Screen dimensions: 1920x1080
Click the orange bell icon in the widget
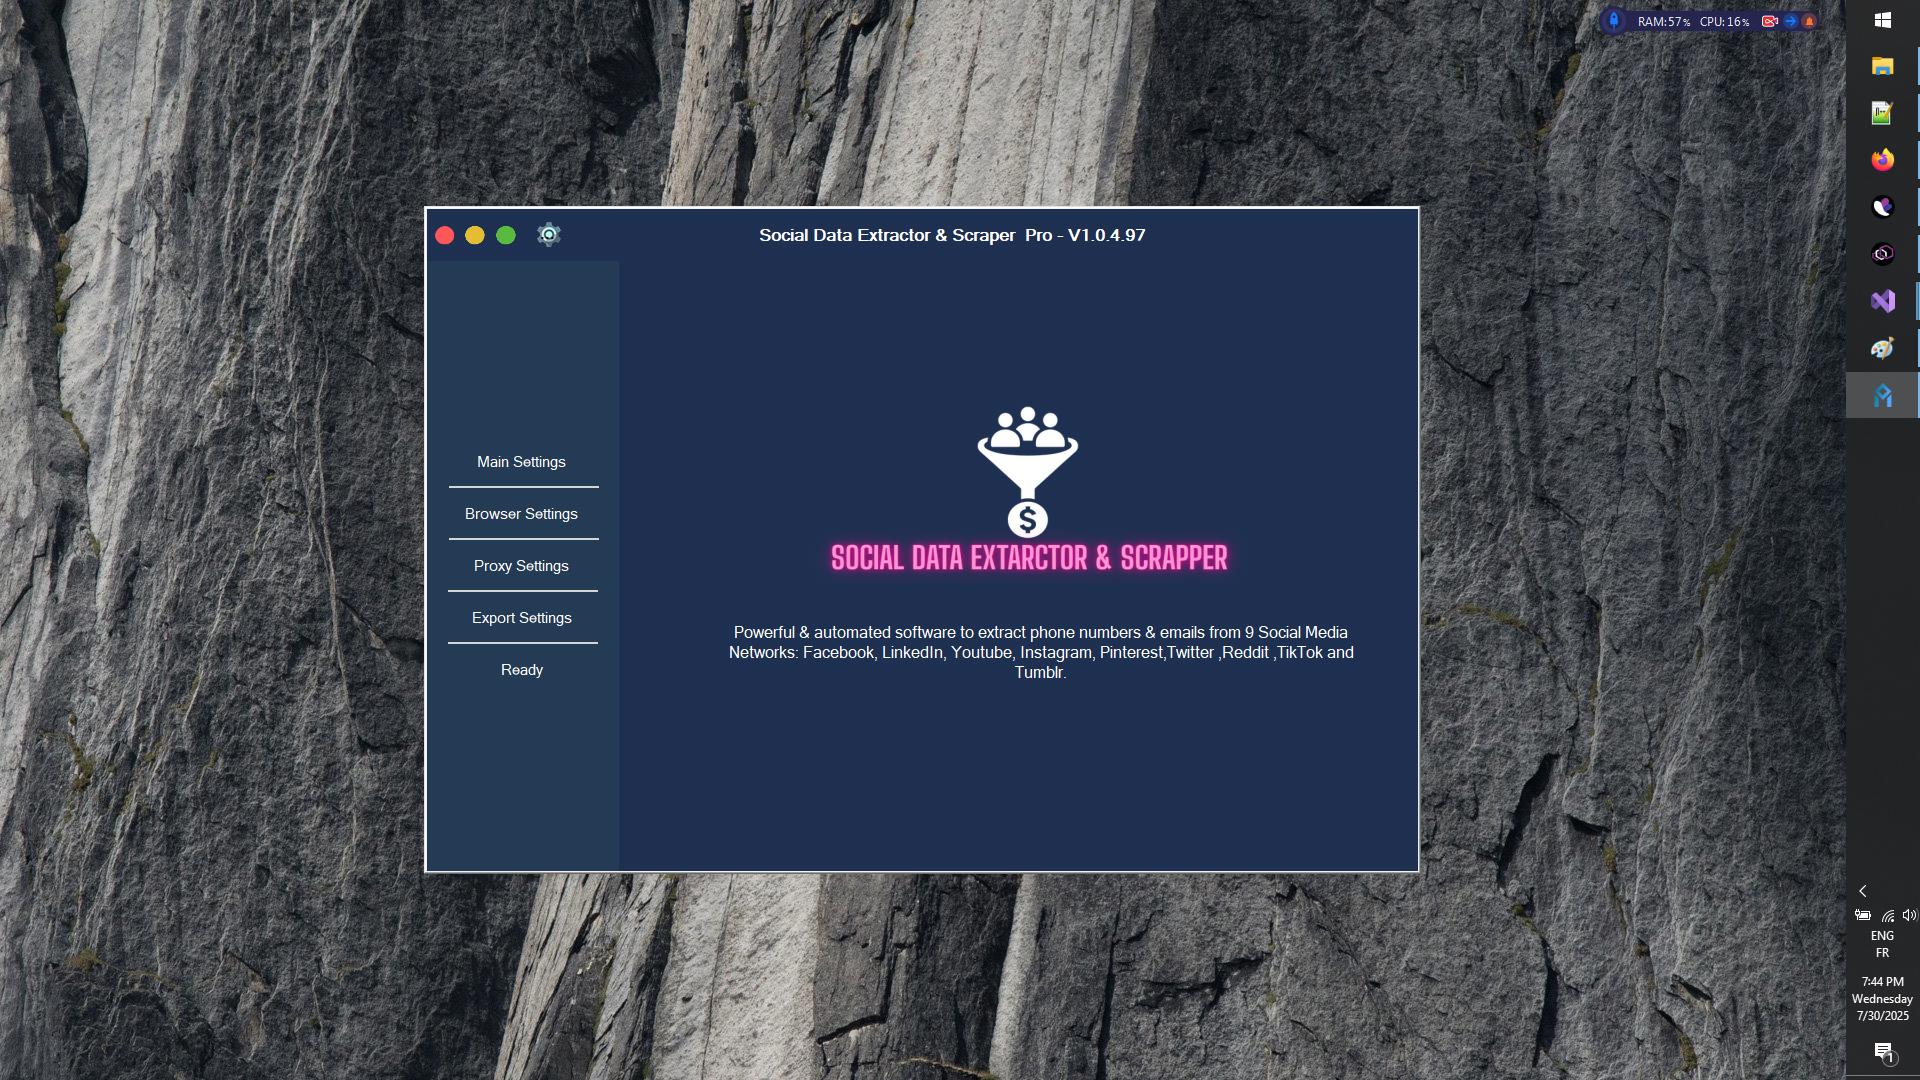1809,21
